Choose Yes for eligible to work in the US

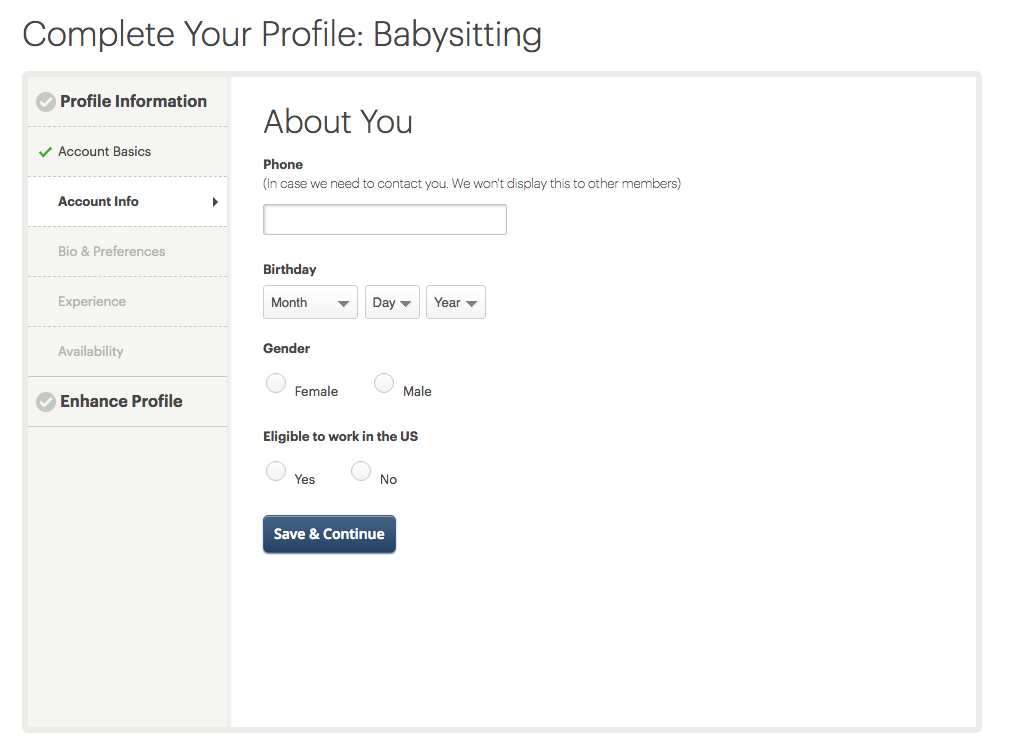point(276,472)
